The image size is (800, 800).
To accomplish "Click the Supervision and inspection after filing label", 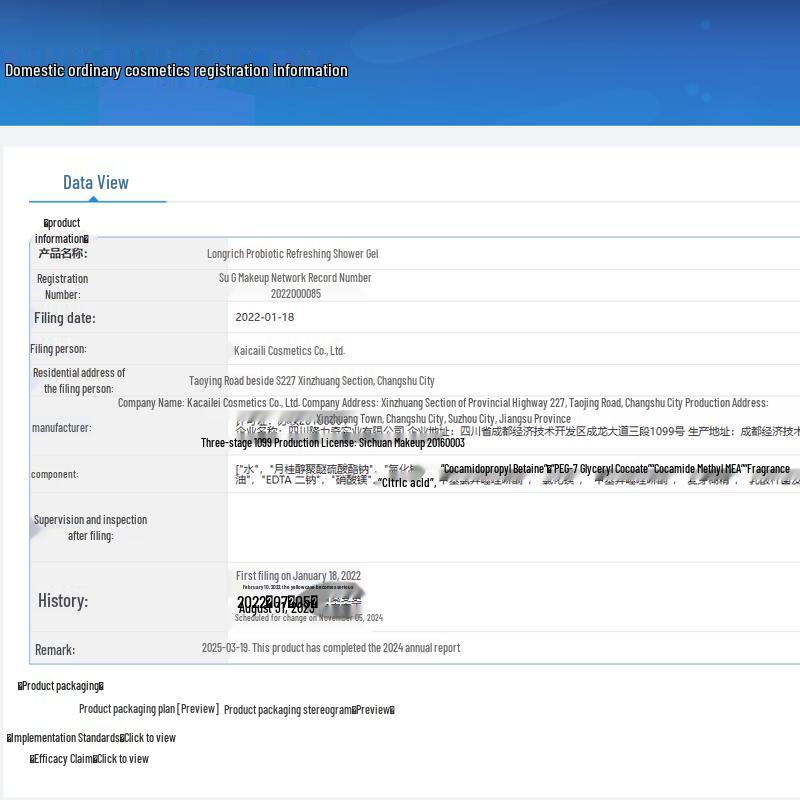I will pyautogui.click(x=90, y=528).
